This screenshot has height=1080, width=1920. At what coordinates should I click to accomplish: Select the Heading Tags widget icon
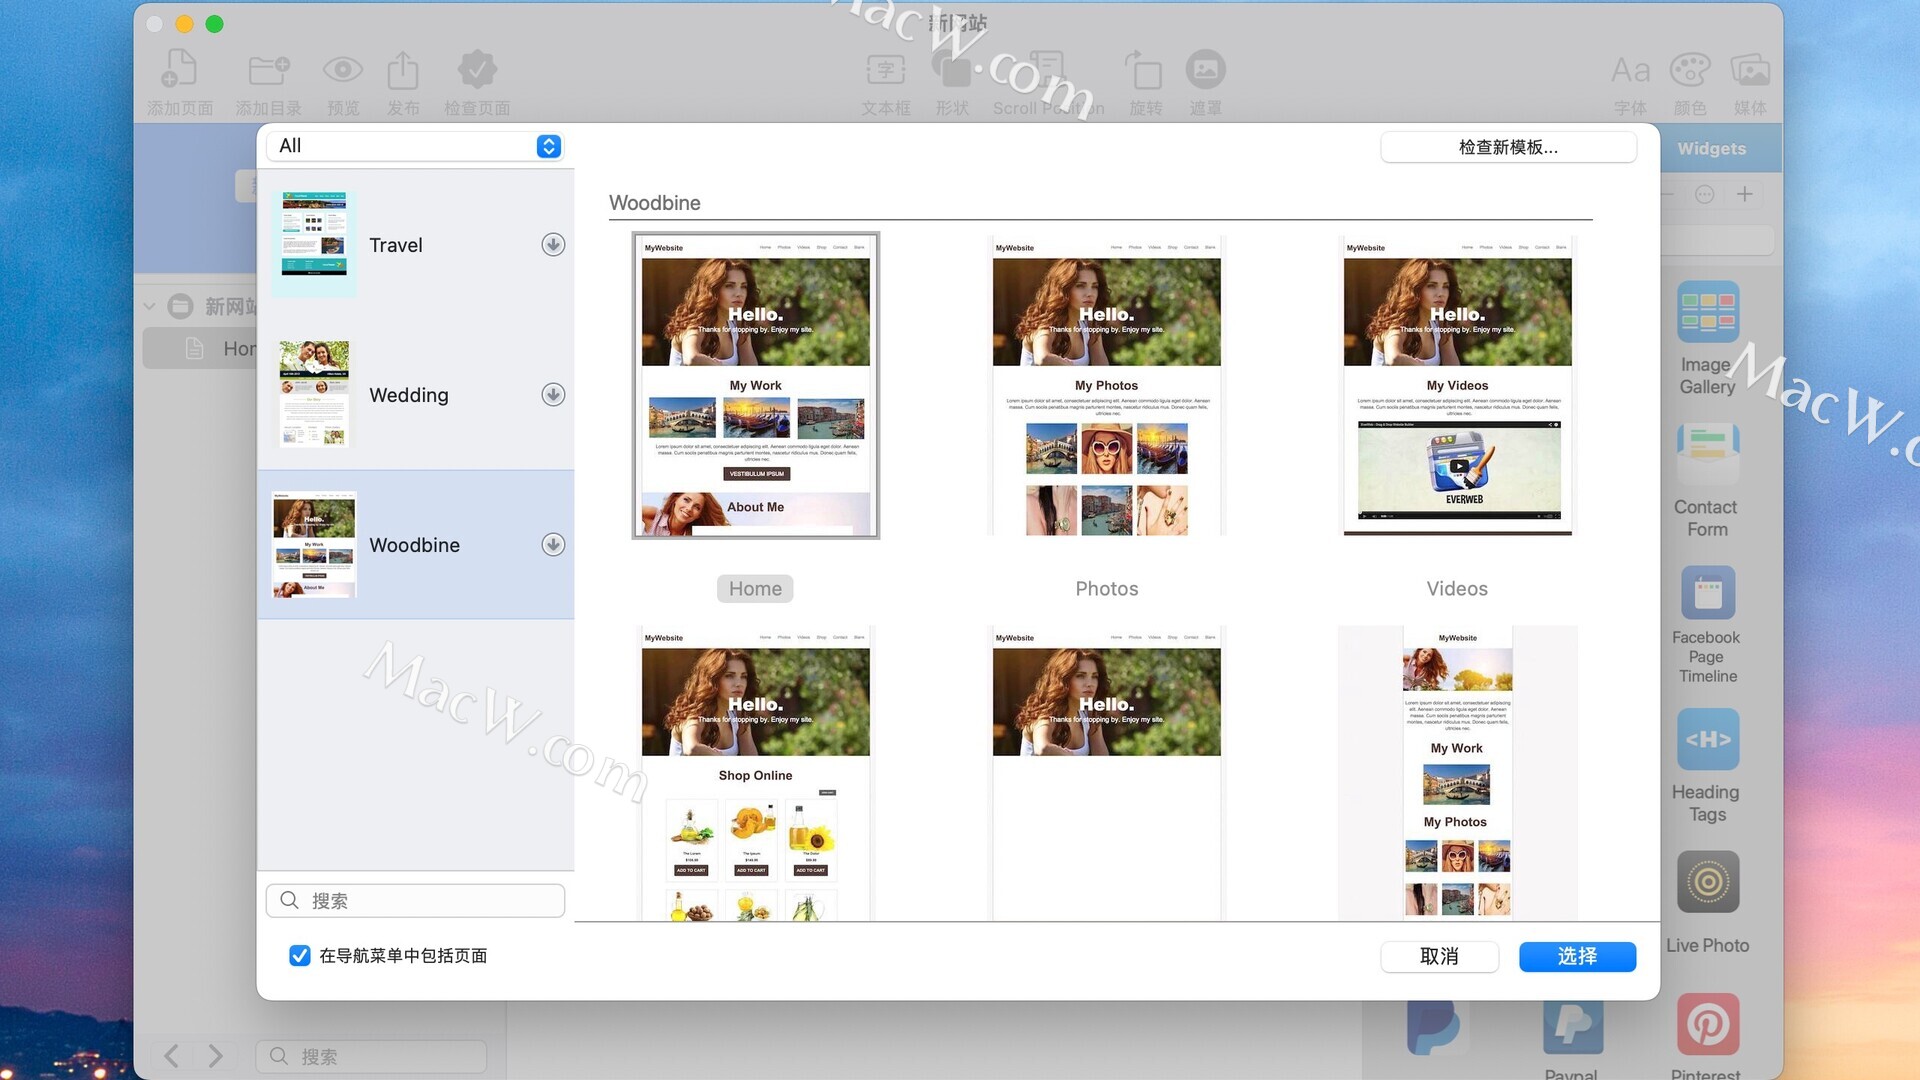(1708, 740)
